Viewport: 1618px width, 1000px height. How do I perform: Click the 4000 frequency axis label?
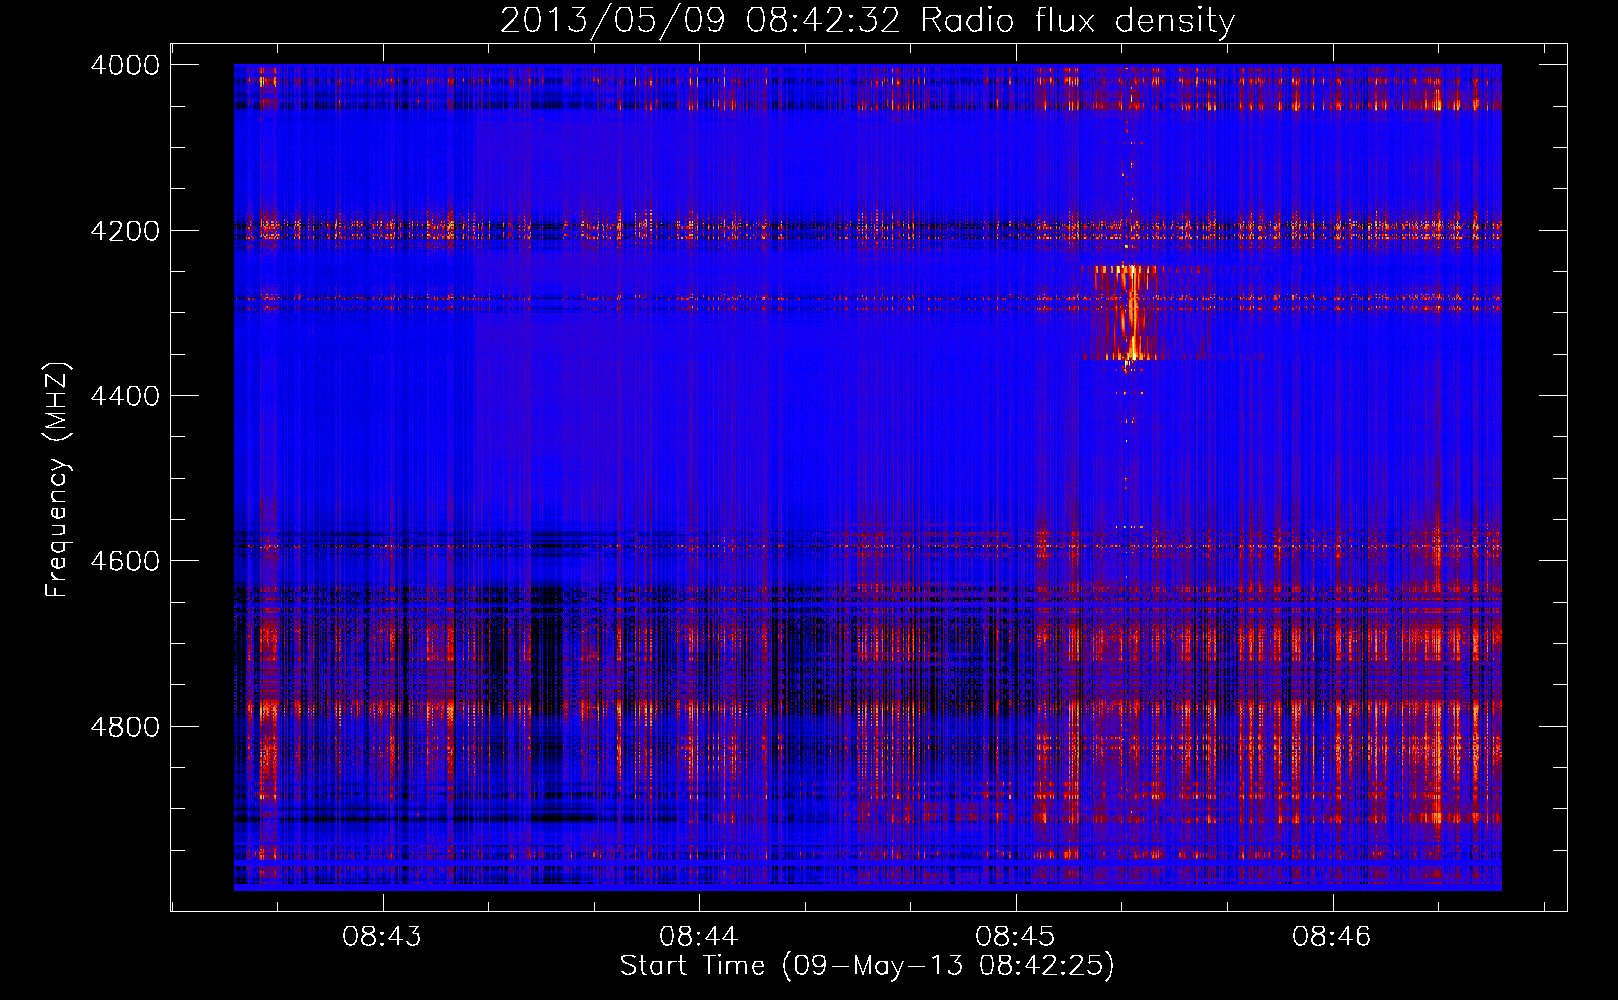125,65
